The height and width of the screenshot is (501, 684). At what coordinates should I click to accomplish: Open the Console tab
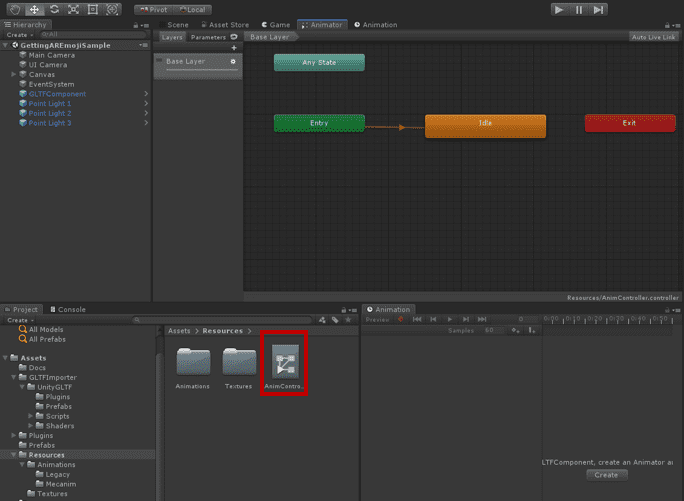point(69,310)
